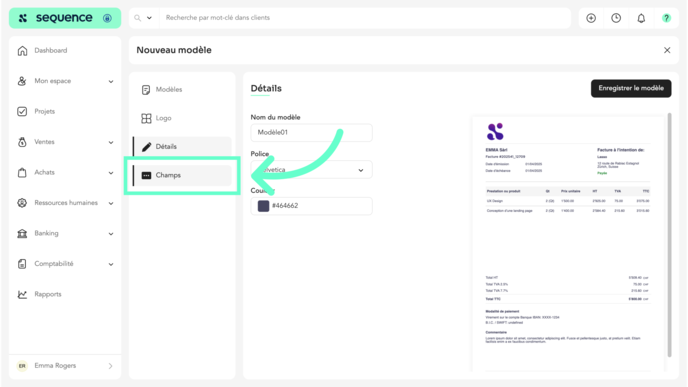Click the circular badge beside Sequence logo

(x=107, y=18)
